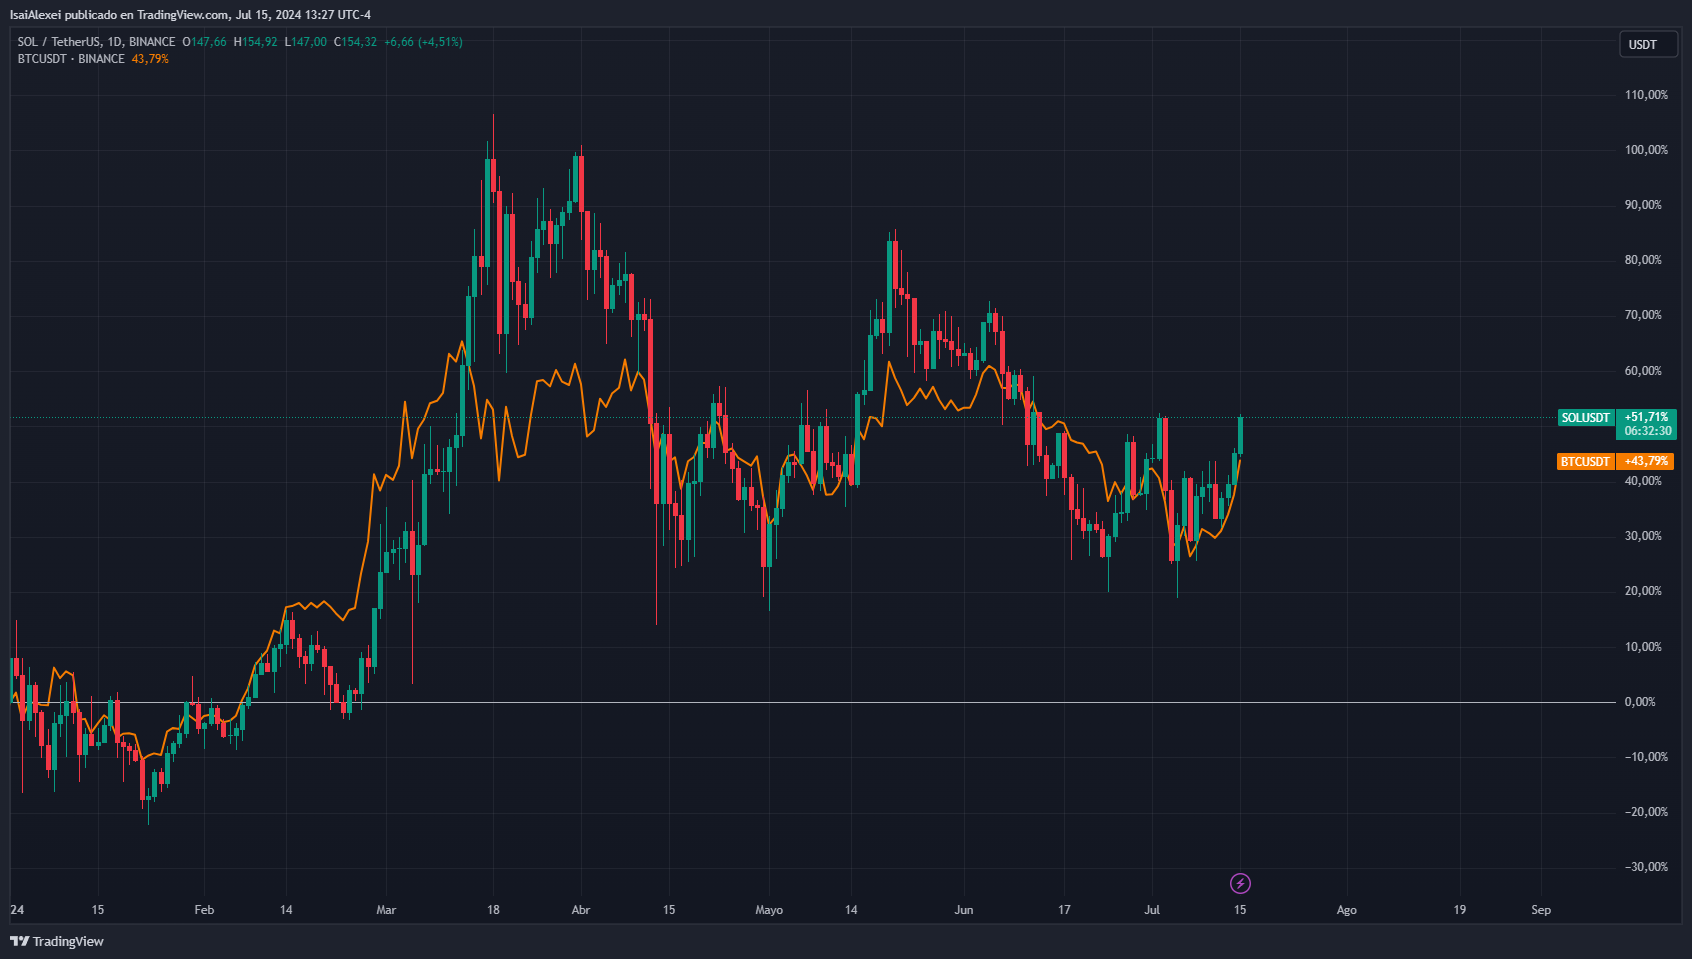Click the TradingView logo at bottom left
The image size is (1692, 959).
point(57,941)
